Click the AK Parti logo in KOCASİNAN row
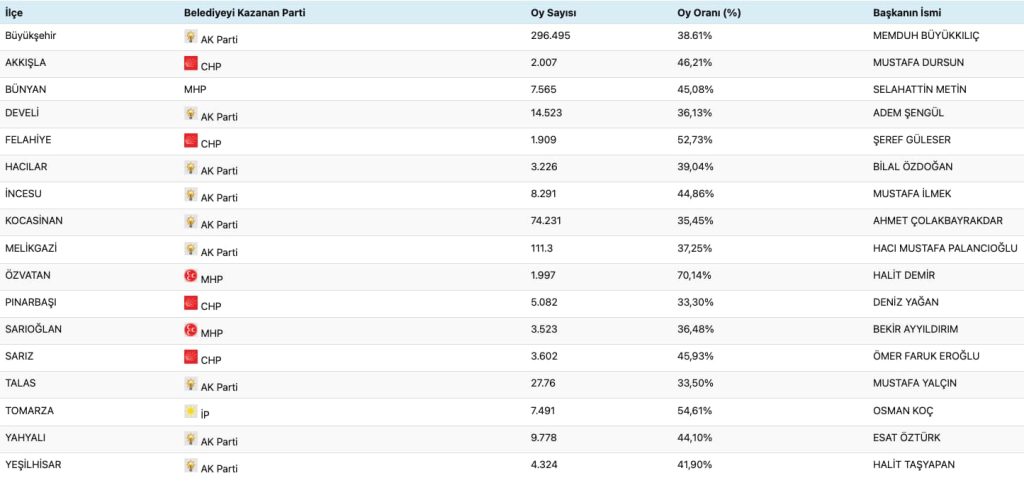The width and height of the screenshot is (1024, 483). 191,222
